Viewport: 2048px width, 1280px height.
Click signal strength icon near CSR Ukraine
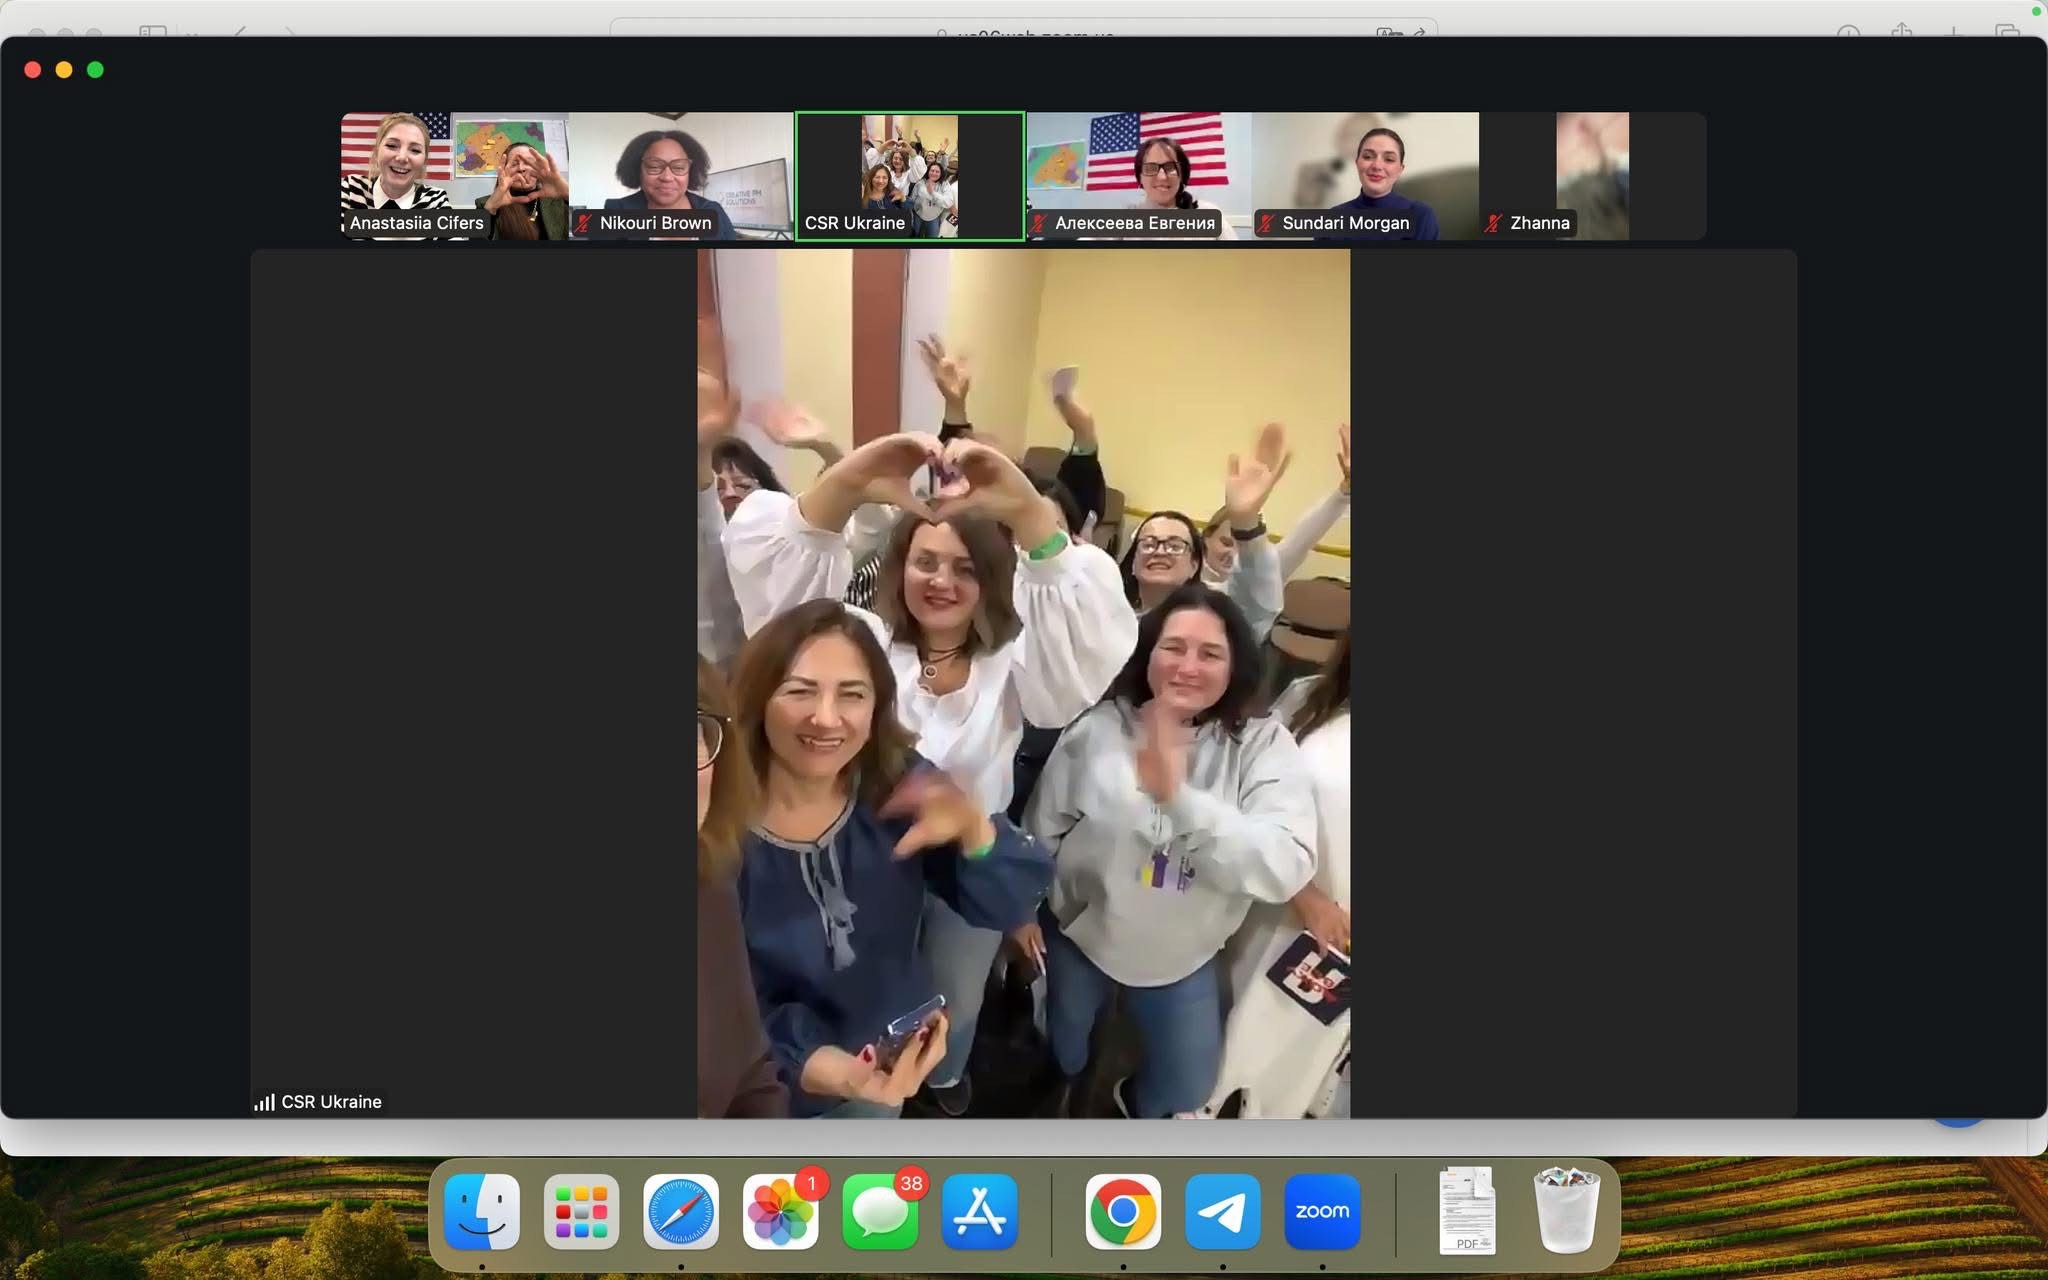pos(264,1102)
